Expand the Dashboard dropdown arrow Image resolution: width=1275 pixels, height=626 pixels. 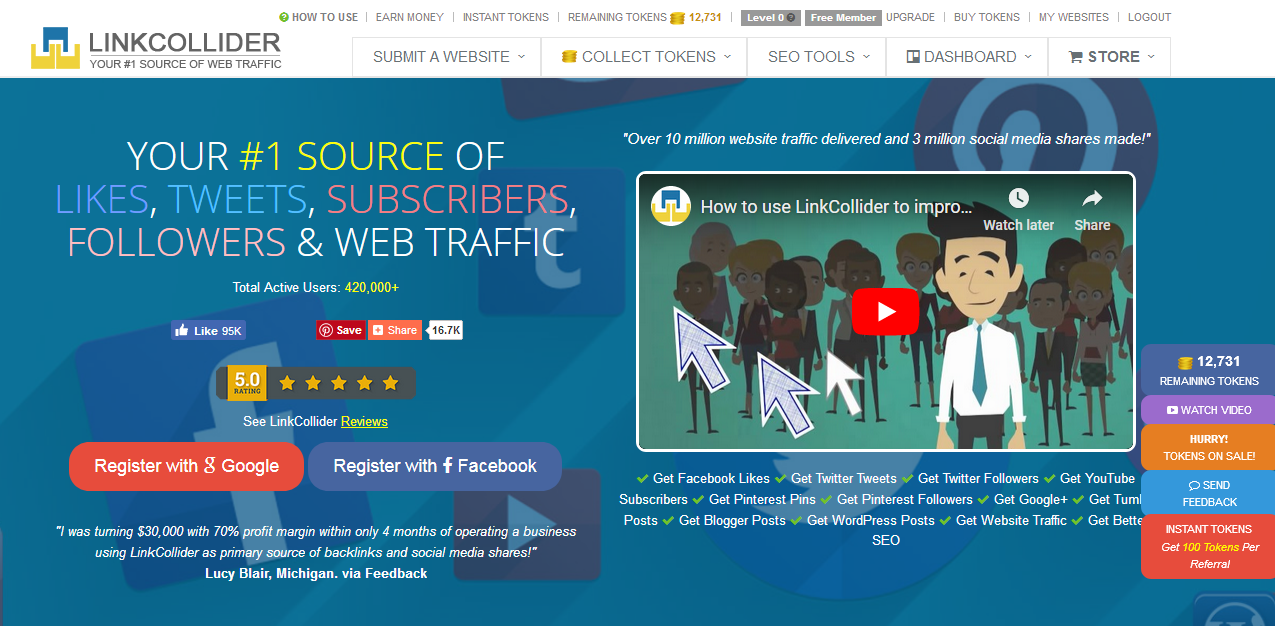tap(1028, 57)
